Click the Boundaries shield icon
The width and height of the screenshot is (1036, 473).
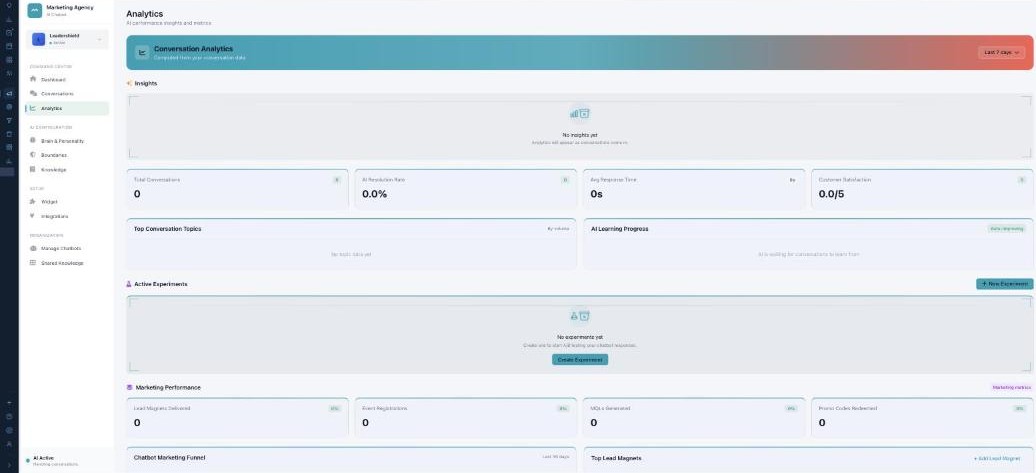33,155
